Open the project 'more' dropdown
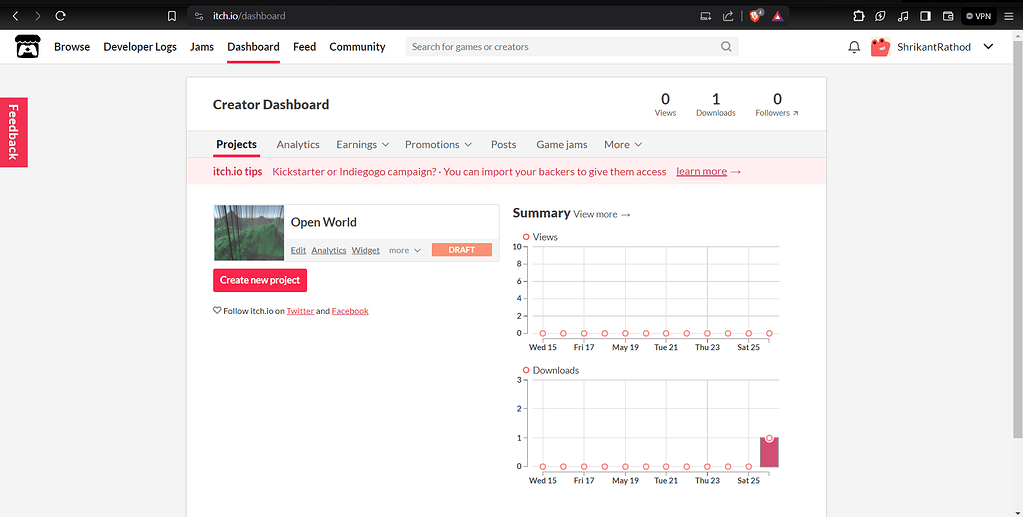 405,250
